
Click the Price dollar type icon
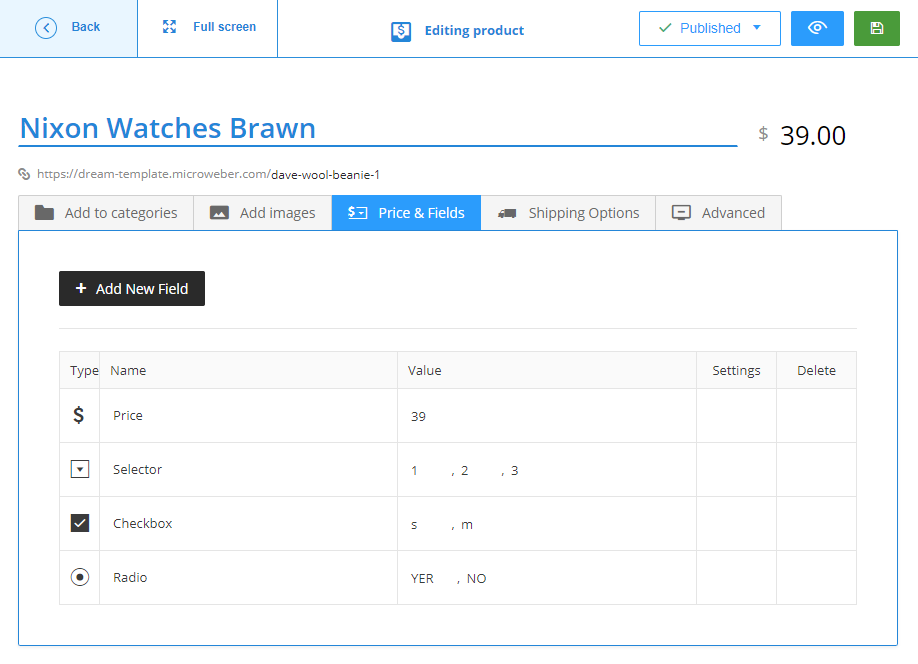(x=79, y=415)
